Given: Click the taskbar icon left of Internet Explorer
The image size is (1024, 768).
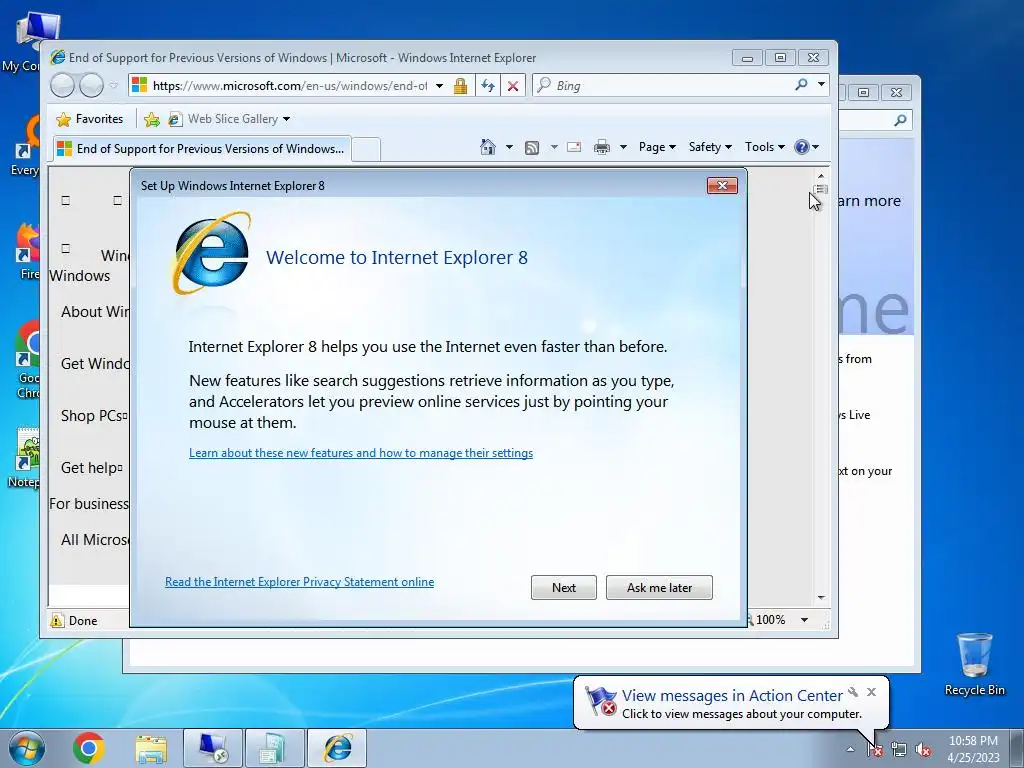Looking at the screenshot, I should (274, 748).
